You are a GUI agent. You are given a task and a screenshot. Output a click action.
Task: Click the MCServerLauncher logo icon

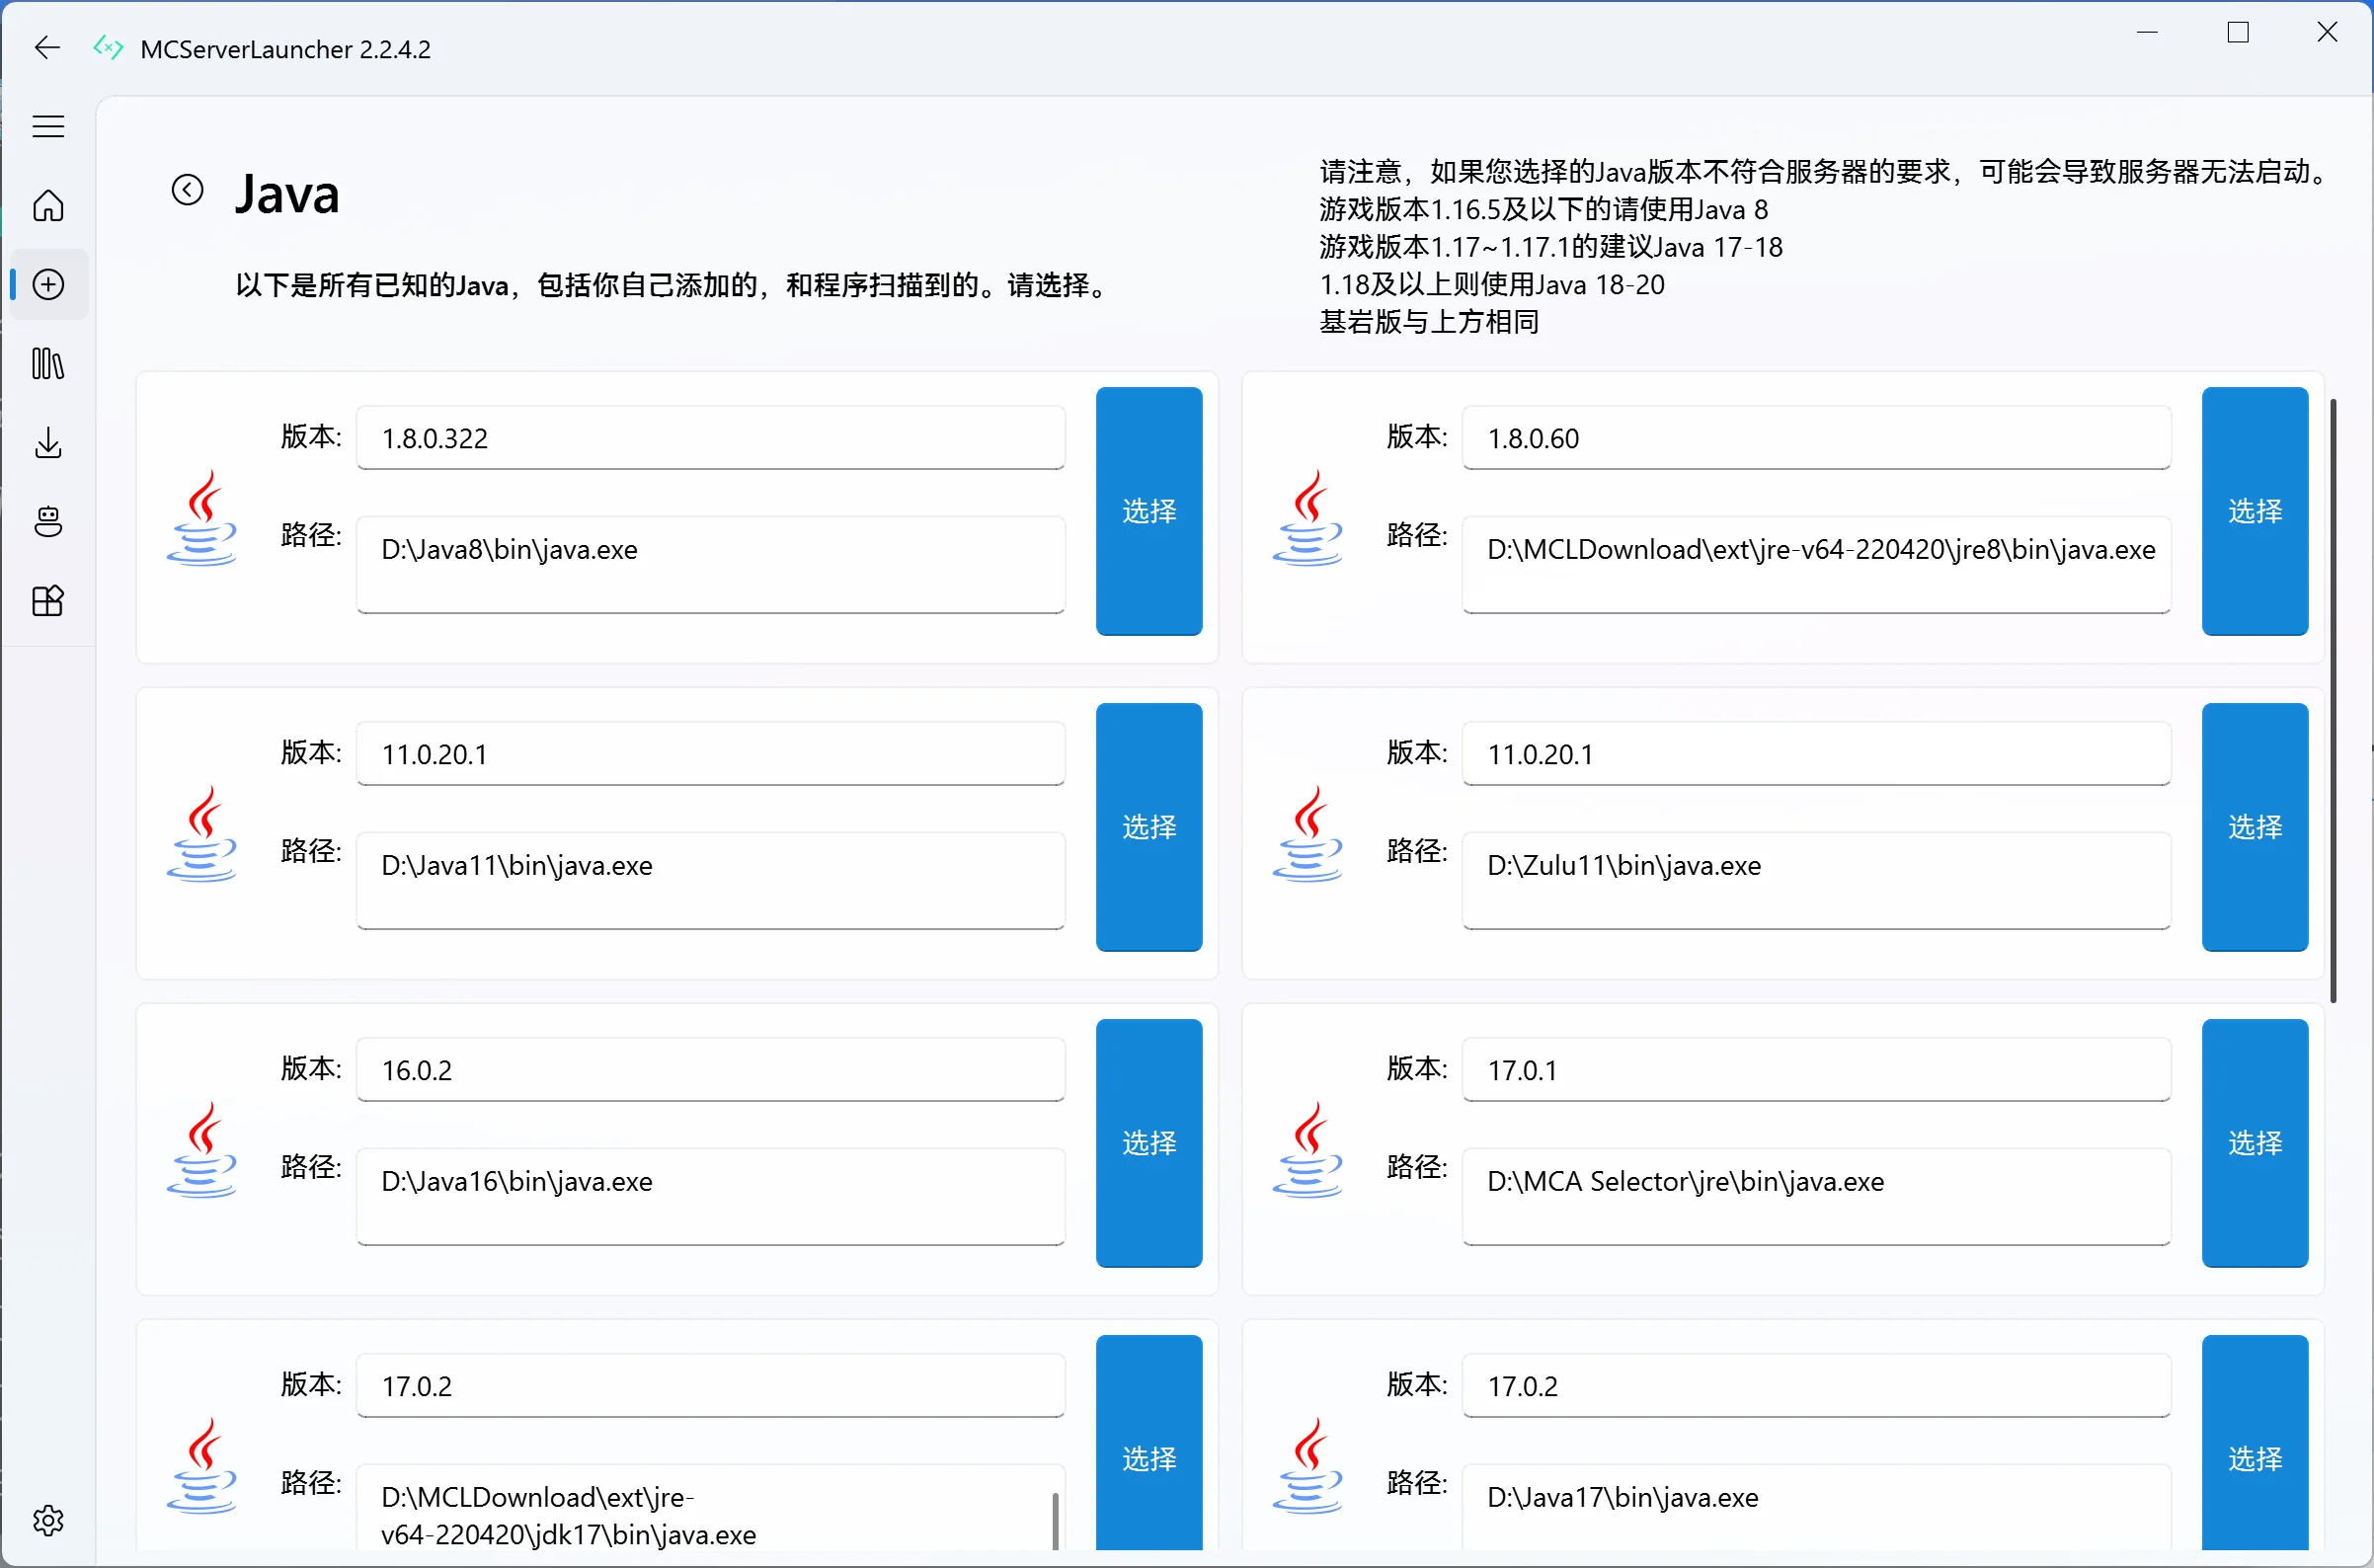tap(107, 47)
